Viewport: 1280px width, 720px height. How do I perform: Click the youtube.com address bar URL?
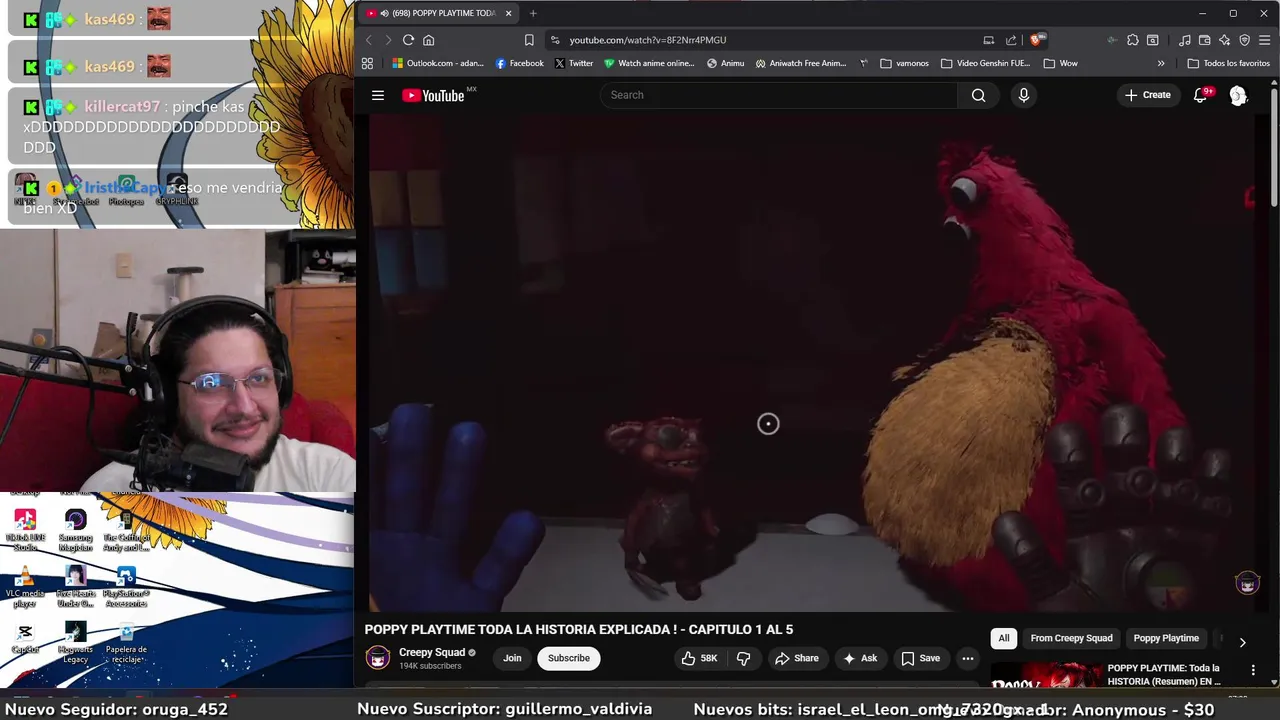[x=648, y=40]
